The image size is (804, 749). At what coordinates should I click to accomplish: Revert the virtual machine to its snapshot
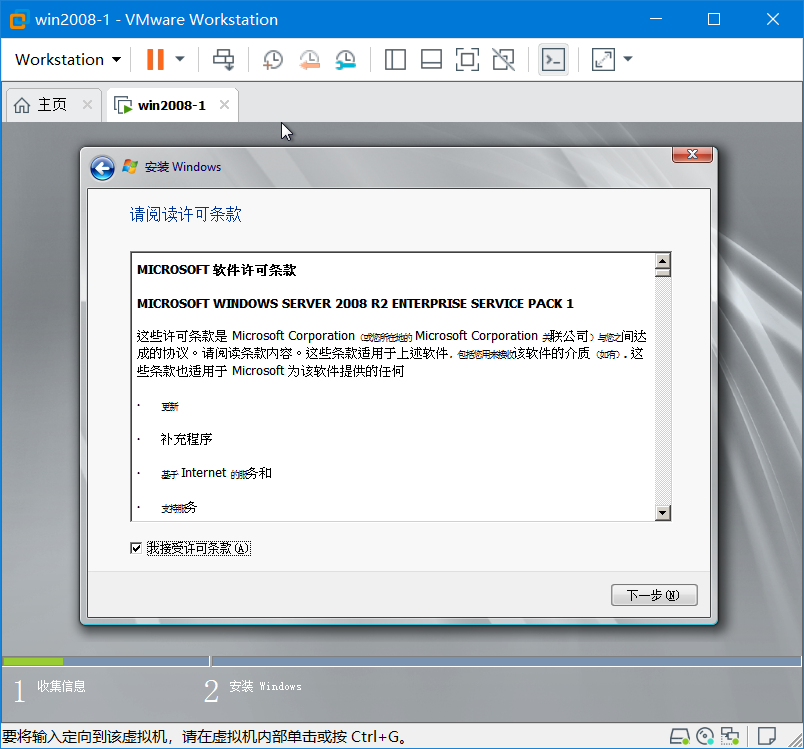point(309,59)
